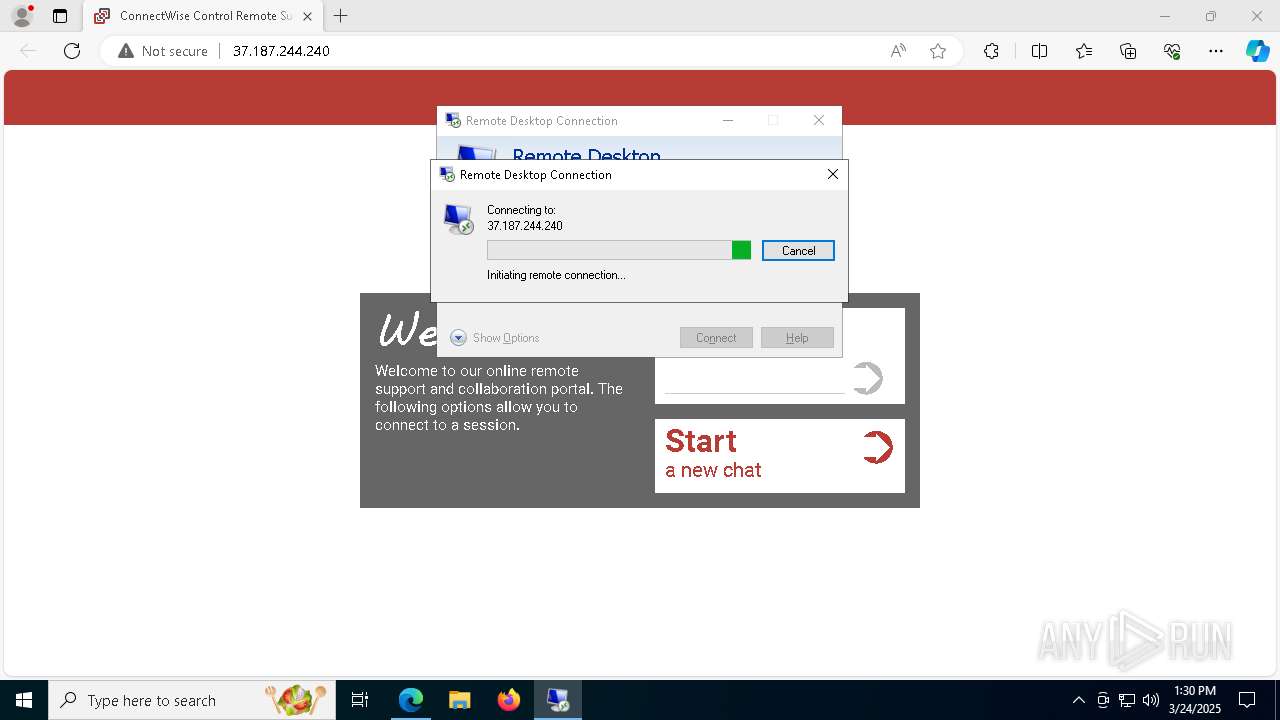Open Task View from taskbar
Viewport: 1280px width, 720px height.
(x=360, y=700)
